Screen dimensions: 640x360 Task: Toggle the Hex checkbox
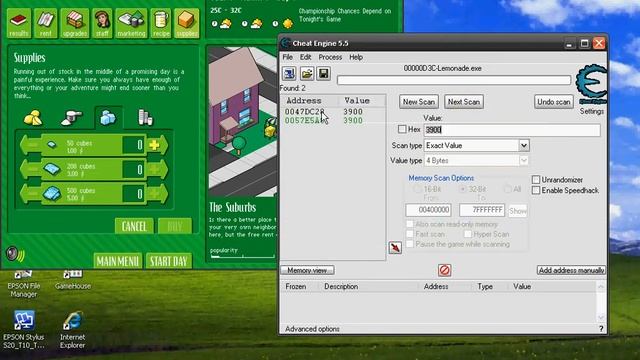click(402, 129)
